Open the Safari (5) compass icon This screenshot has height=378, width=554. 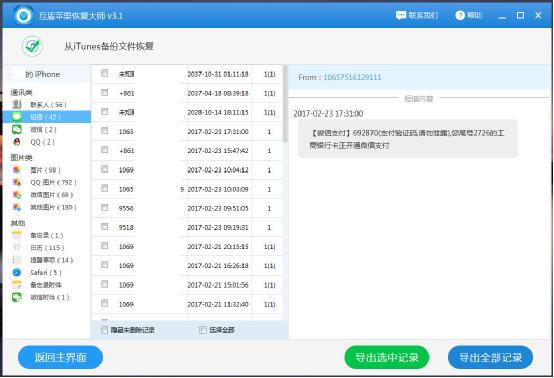(x=17, y=272)
